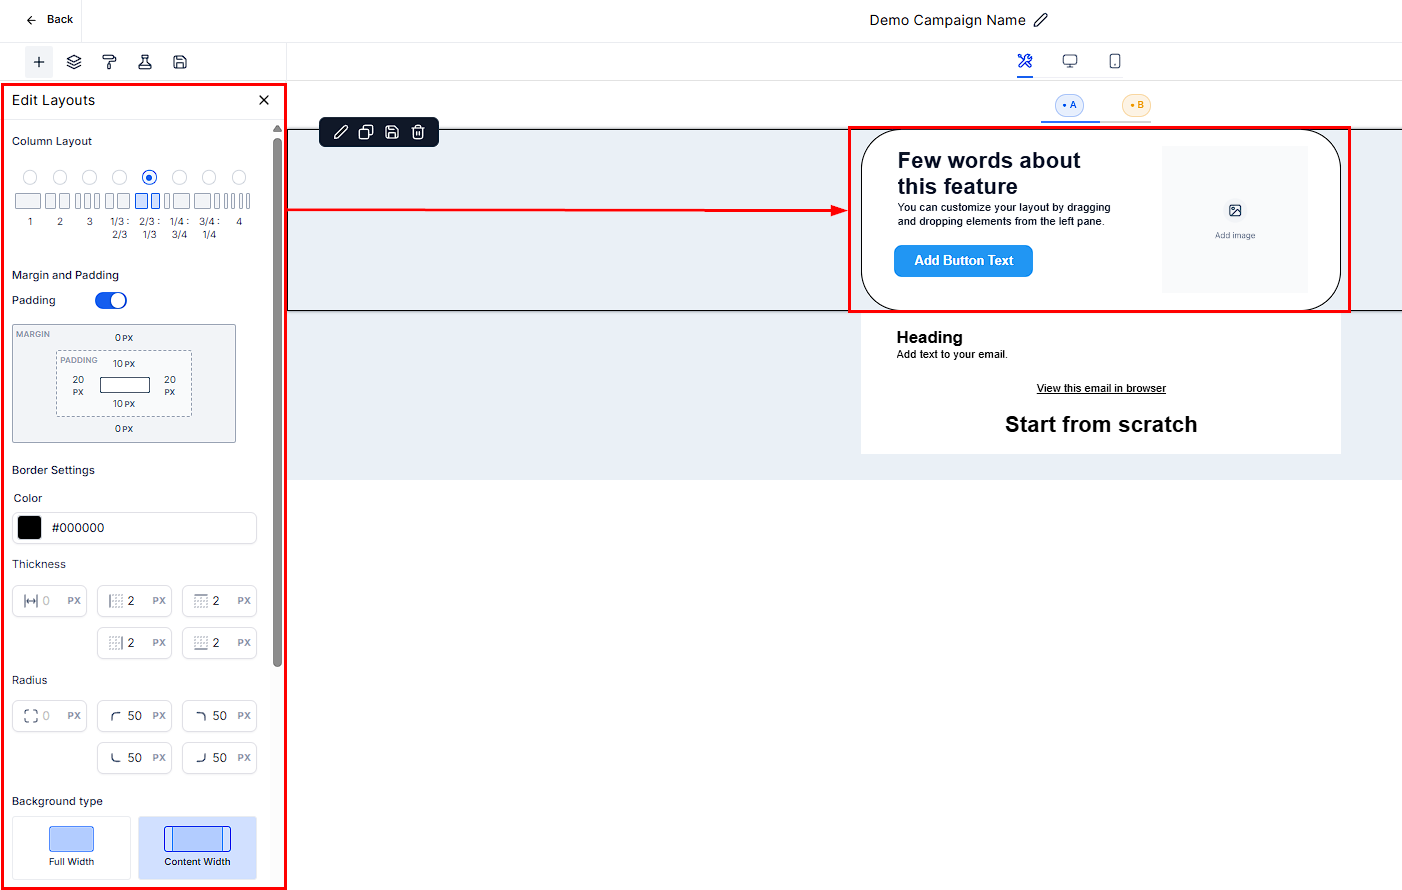Screen dimensions: 1402x890
Task: Click the plus add-element icon
Action: pyautogui.click(x=39, y=62)
